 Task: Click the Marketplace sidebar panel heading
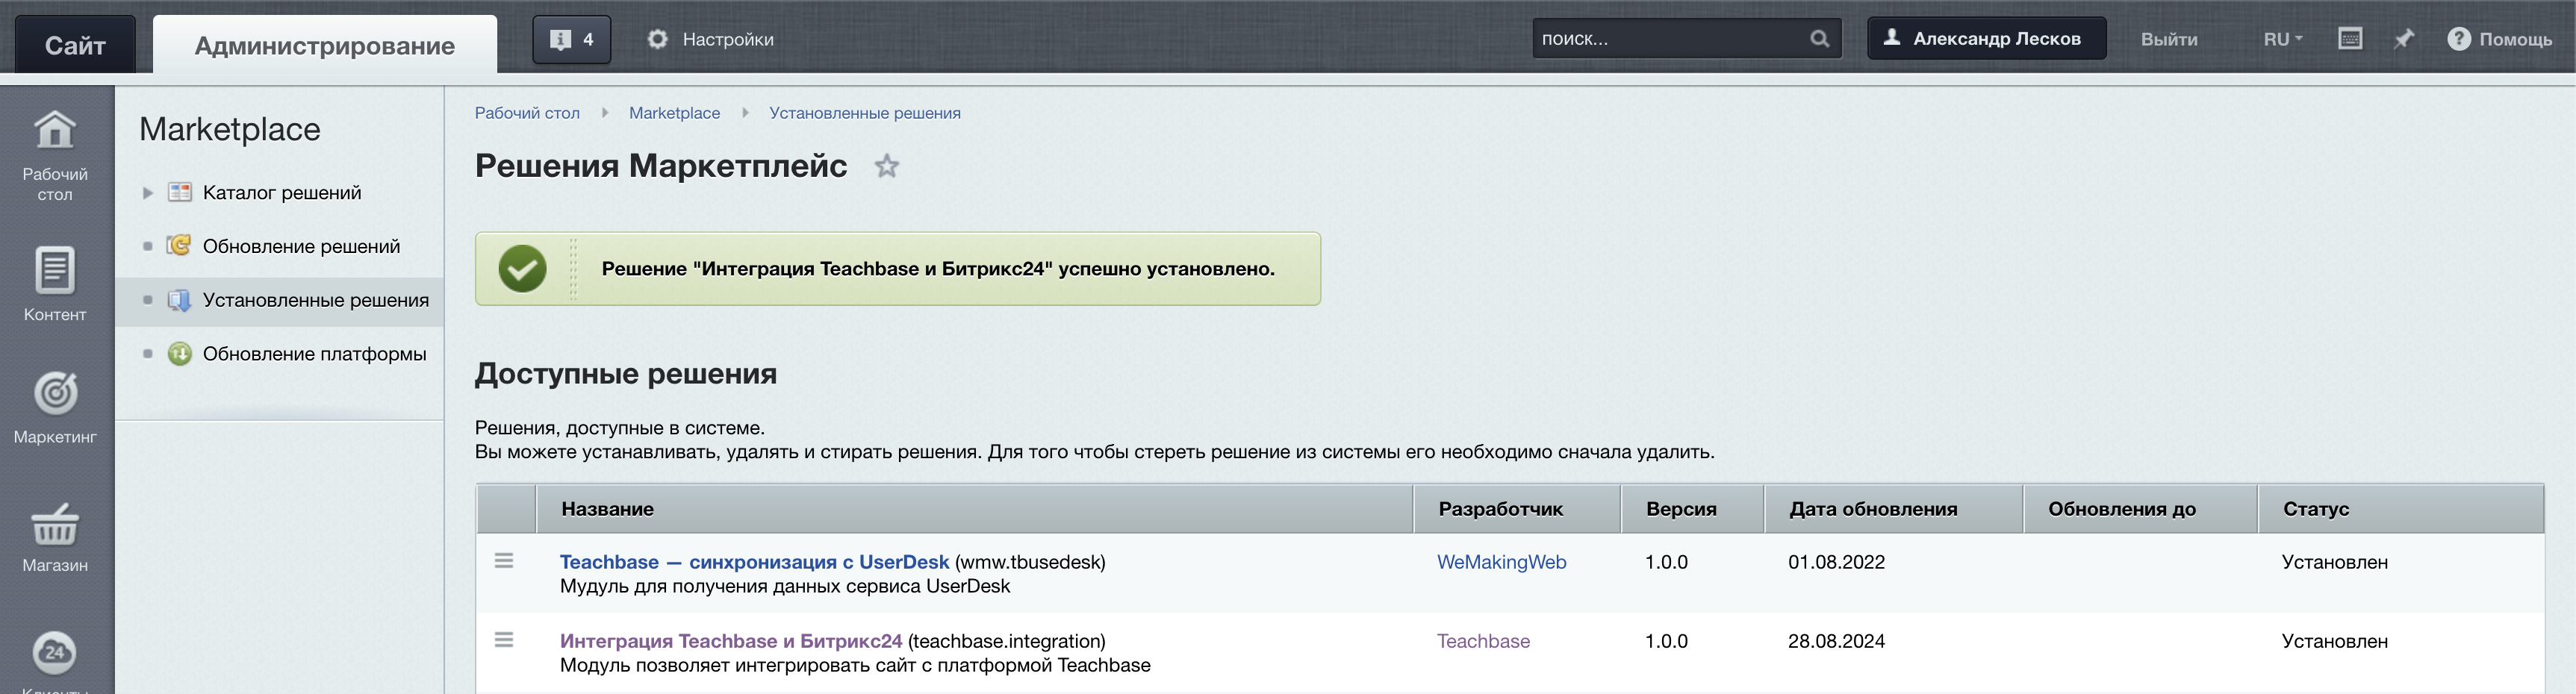tap(230, 129)
